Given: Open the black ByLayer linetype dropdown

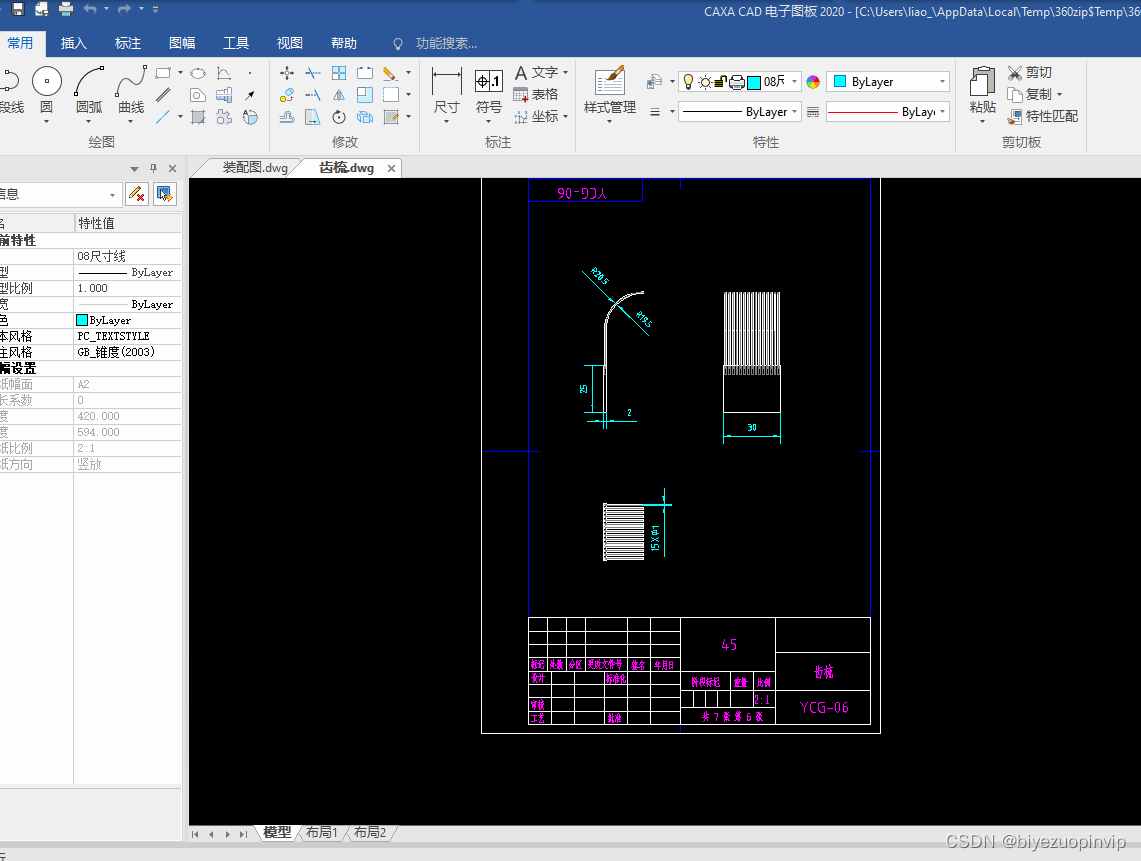Looking at the screenshot, I should point(795,112).
